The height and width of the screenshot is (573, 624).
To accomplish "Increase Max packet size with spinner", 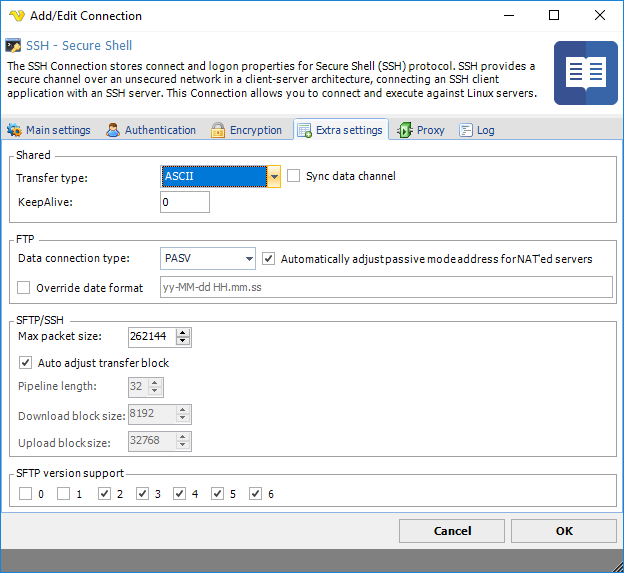I will coord(184,333).
